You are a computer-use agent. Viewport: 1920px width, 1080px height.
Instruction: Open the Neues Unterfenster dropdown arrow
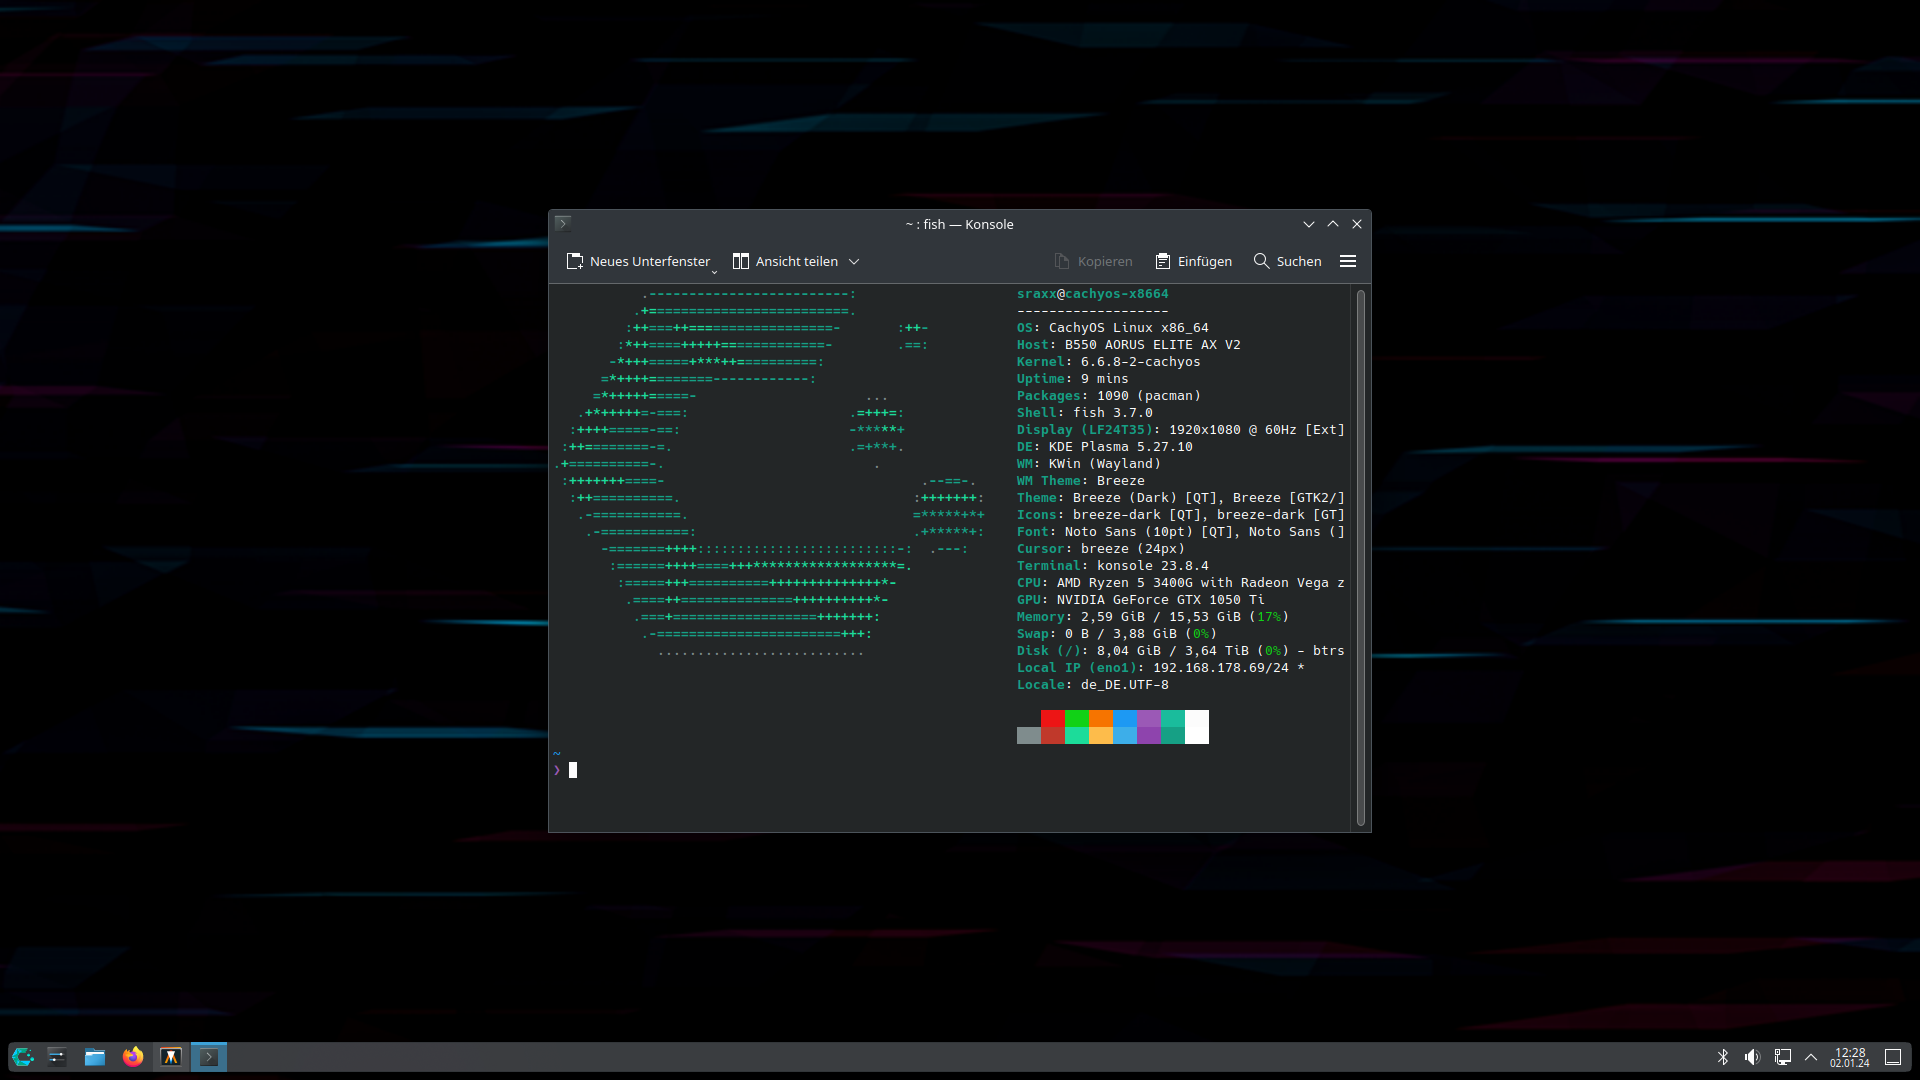(x=714, y=271)
